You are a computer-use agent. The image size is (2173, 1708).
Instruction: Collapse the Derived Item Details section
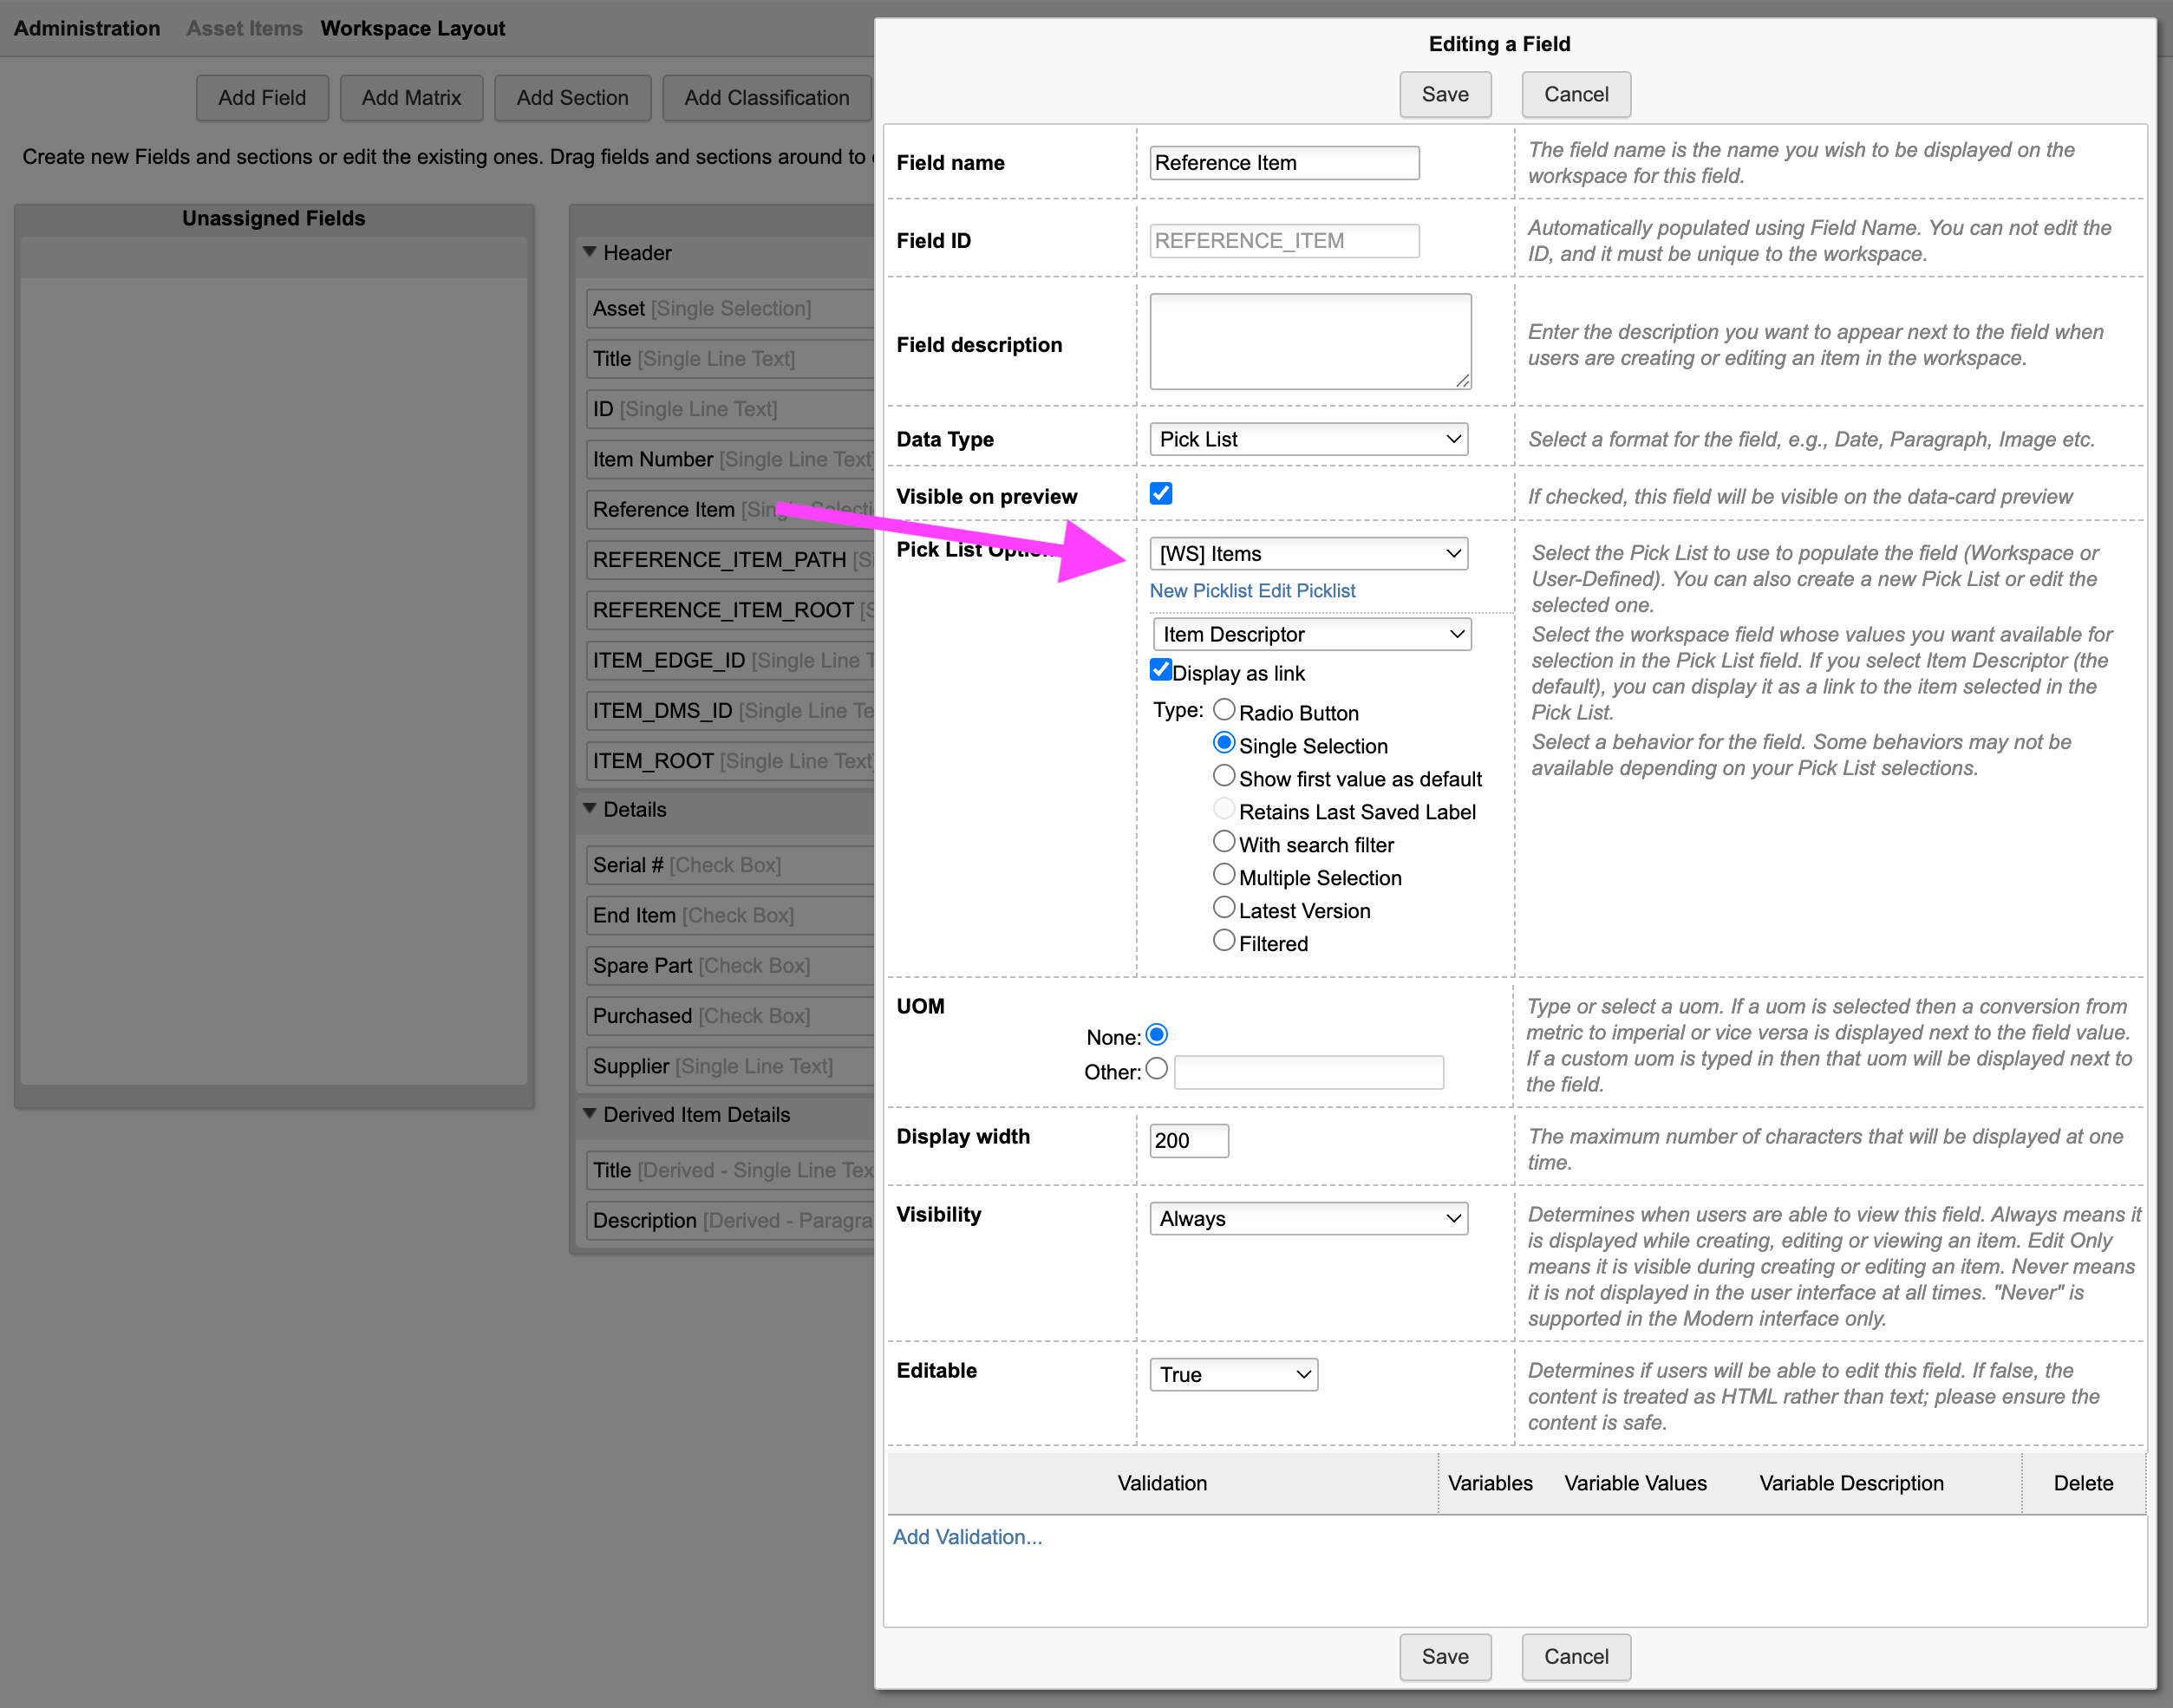pyautogui.click(x=589, y=1113)
